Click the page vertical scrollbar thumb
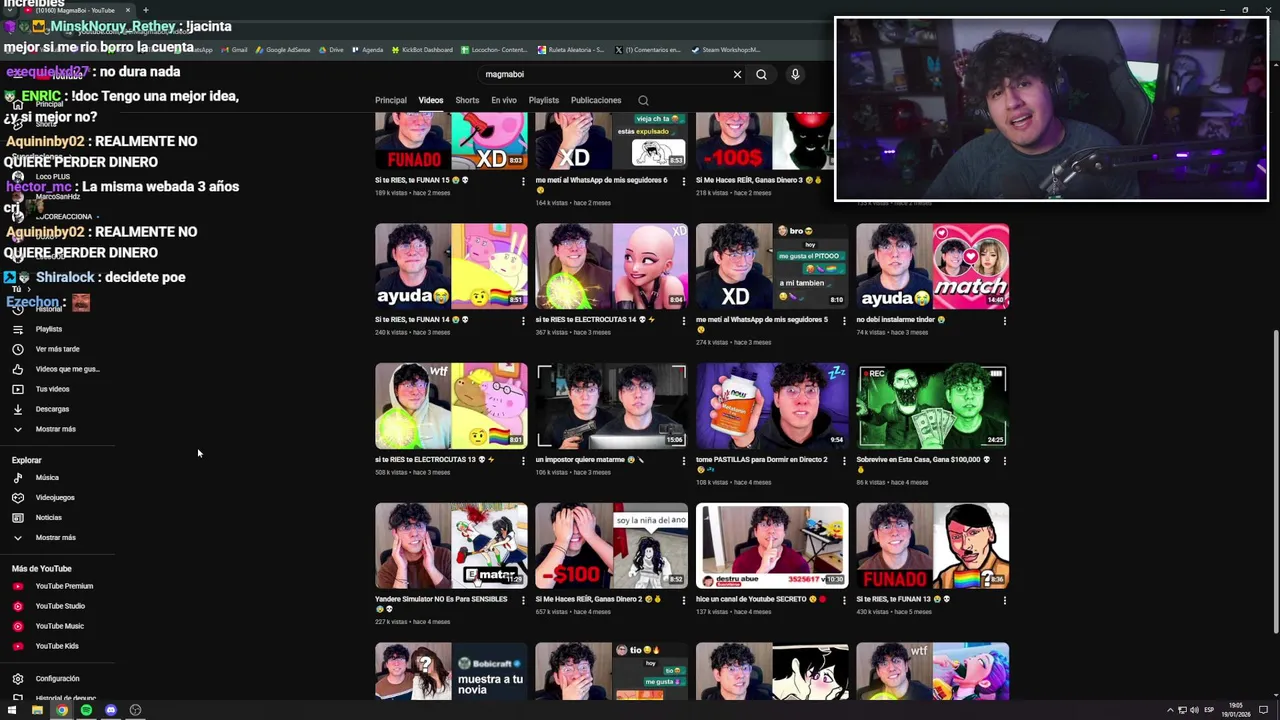The width and height of the screenshot is (1280, 720). pos(1275,482)
